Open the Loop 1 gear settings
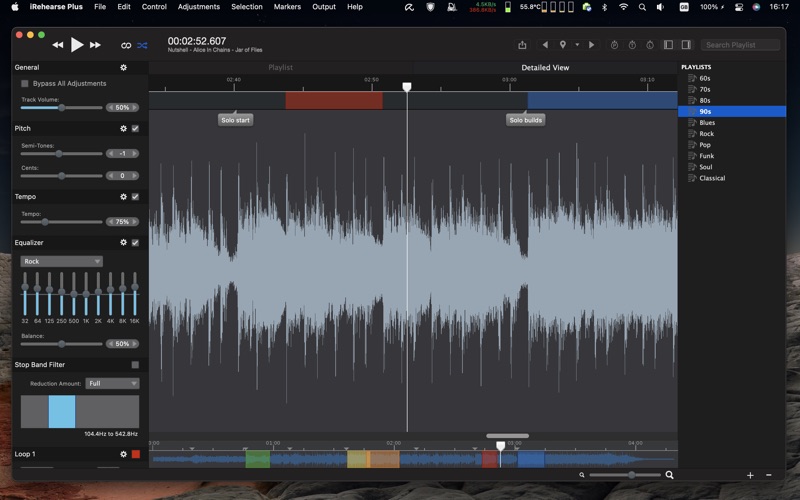Image resolution: width=800 pixels, height=500 pixels. [x=123, y=454]
